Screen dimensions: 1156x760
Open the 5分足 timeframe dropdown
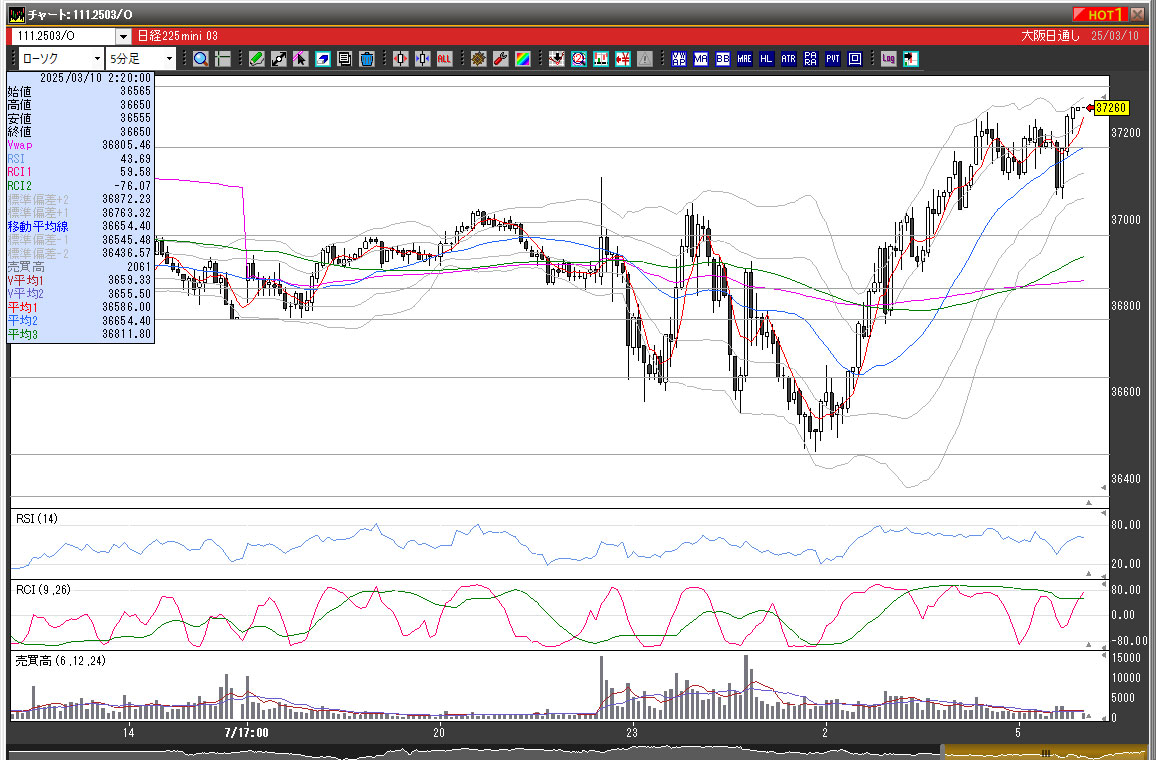[x=141, y=59]
